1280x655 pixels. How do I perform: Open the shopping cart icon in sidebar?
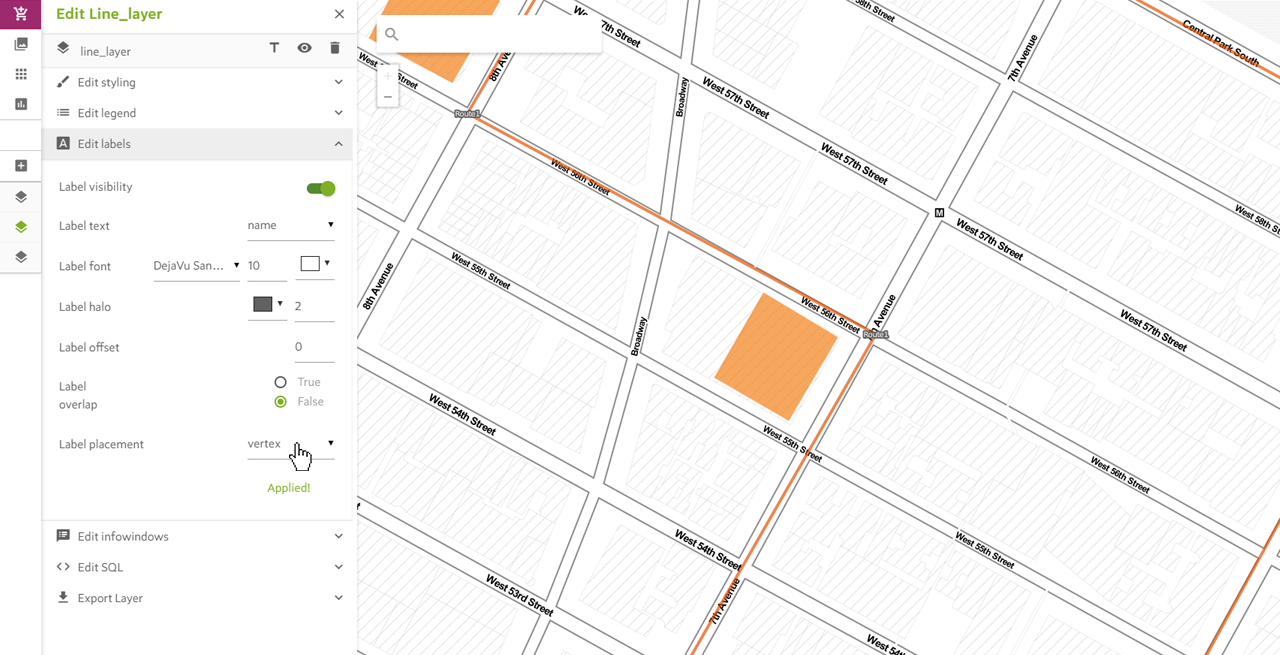[x=21, y=14]
